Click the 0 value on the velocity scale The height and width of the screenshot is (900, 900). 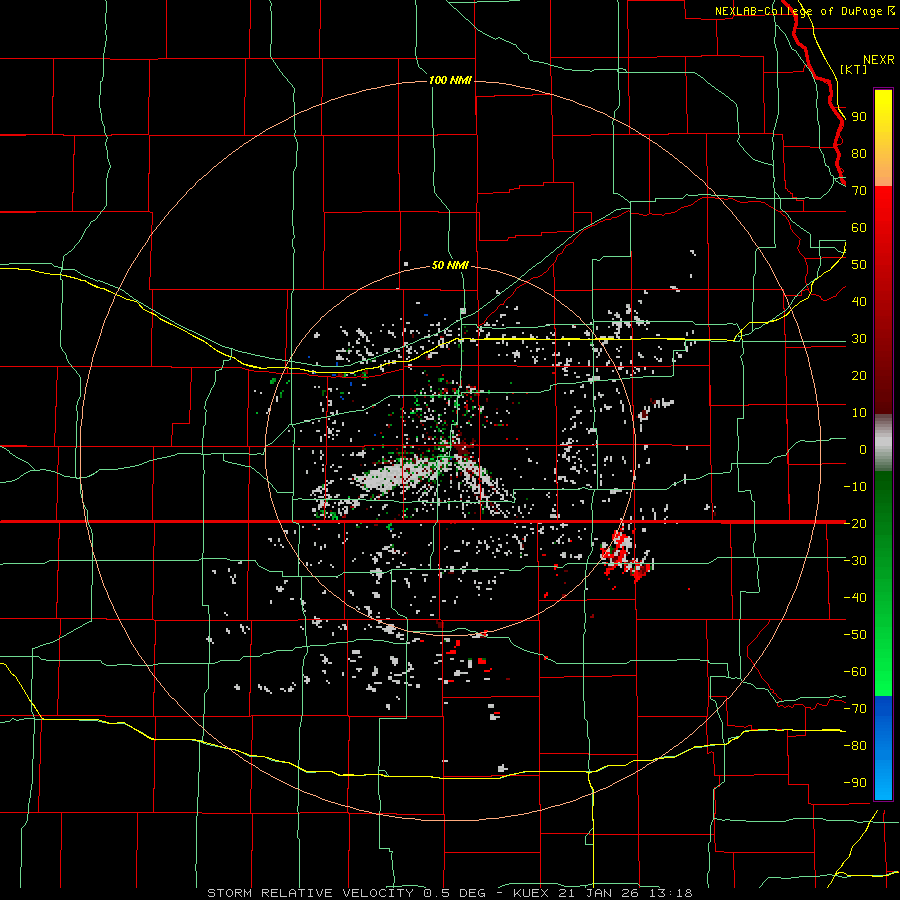(863, 449)
